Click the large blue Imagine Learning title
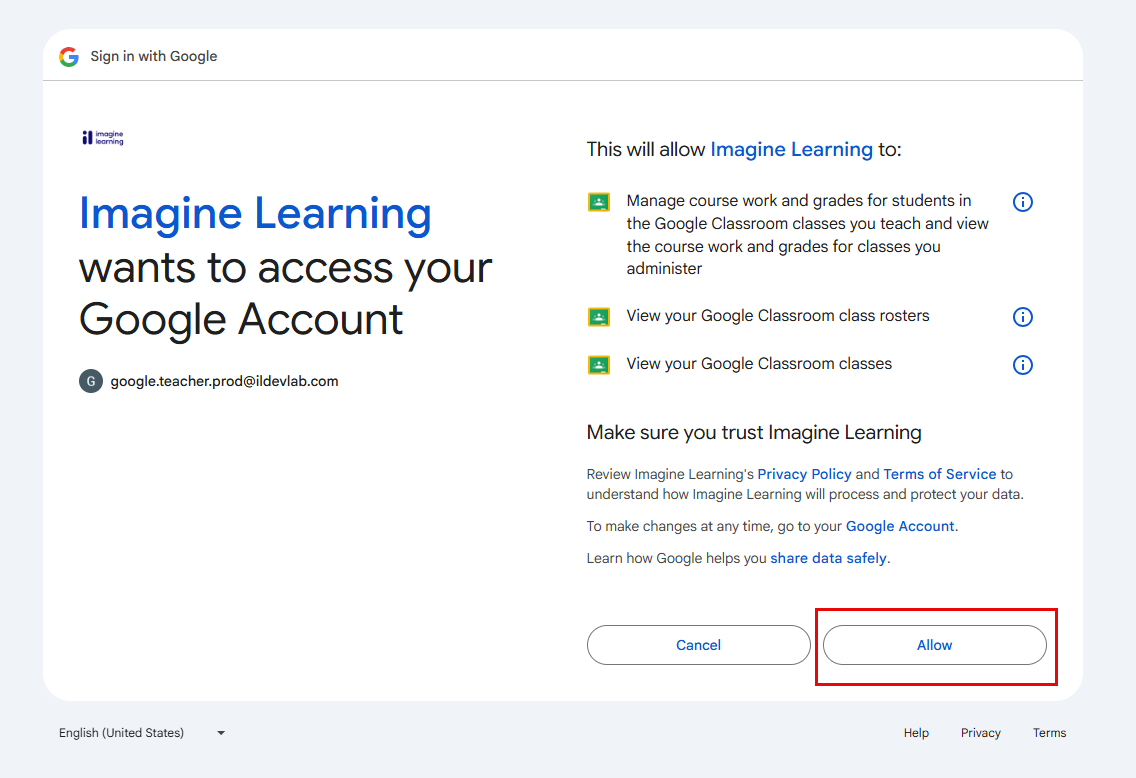 click(255, 214)
